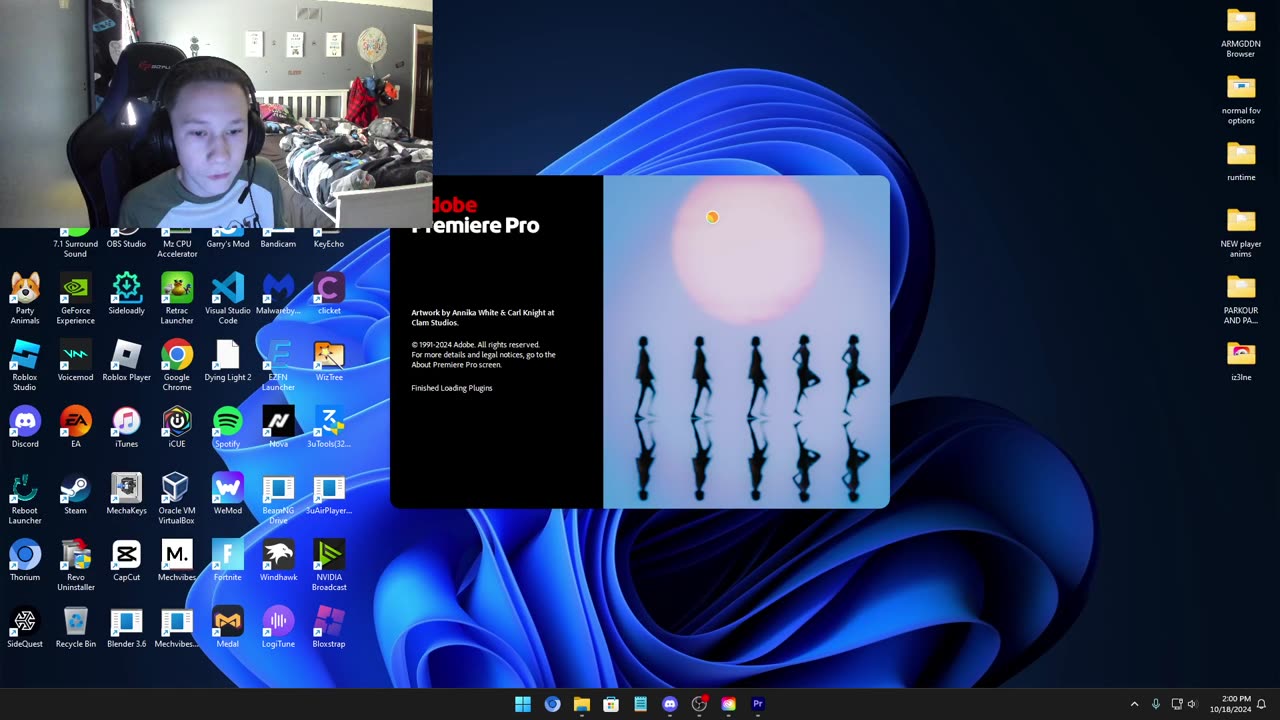The height and width of the screenshot is (720, 1280).
Task: Select the Mechvibes icon beside CapCut
Action: pos(177,560)
